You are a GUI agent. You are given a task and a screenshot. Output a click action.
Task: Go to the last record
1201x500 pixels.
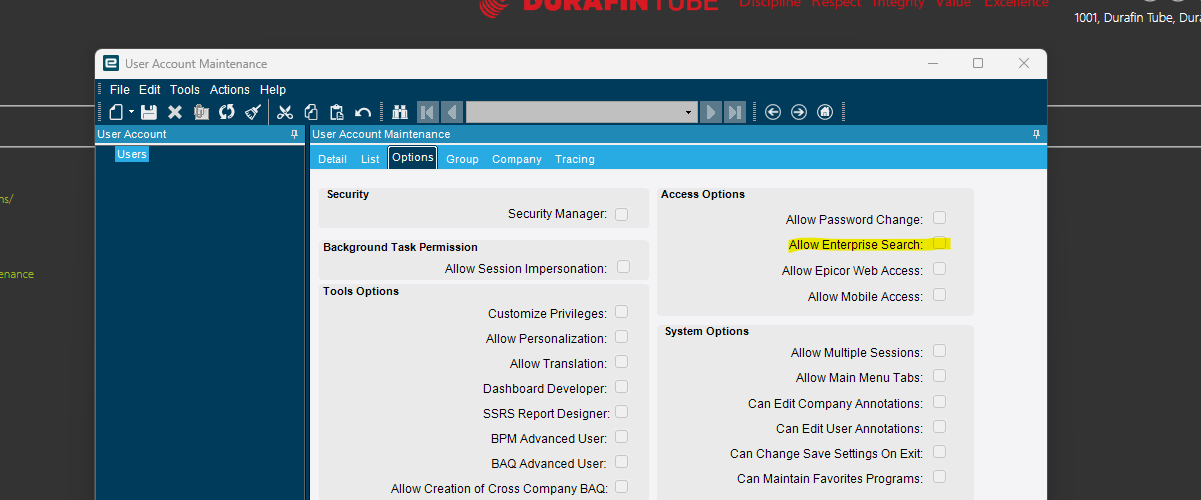tap(735, 112)
